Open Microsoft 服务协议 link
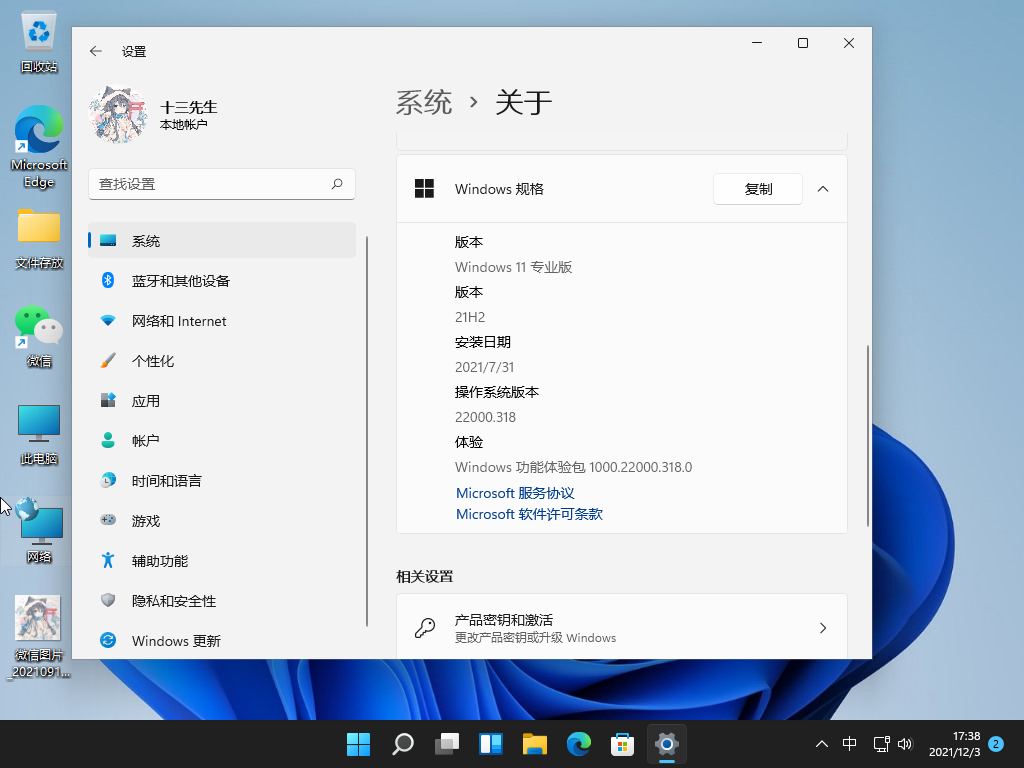1024x768 pixels. [515, 493]
